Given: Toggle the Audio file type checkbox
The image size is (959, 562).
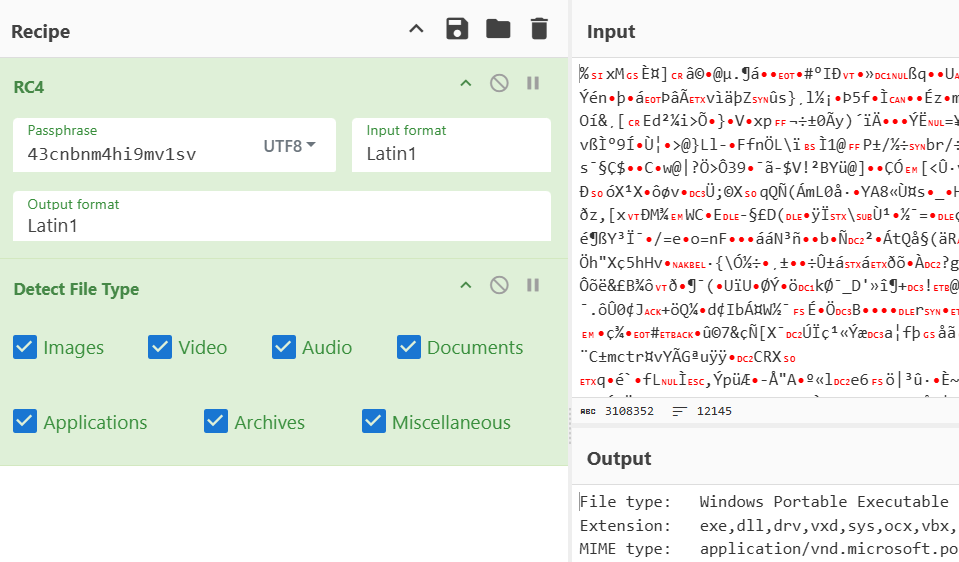Looking at the screenshot, I should click(284, 347).
